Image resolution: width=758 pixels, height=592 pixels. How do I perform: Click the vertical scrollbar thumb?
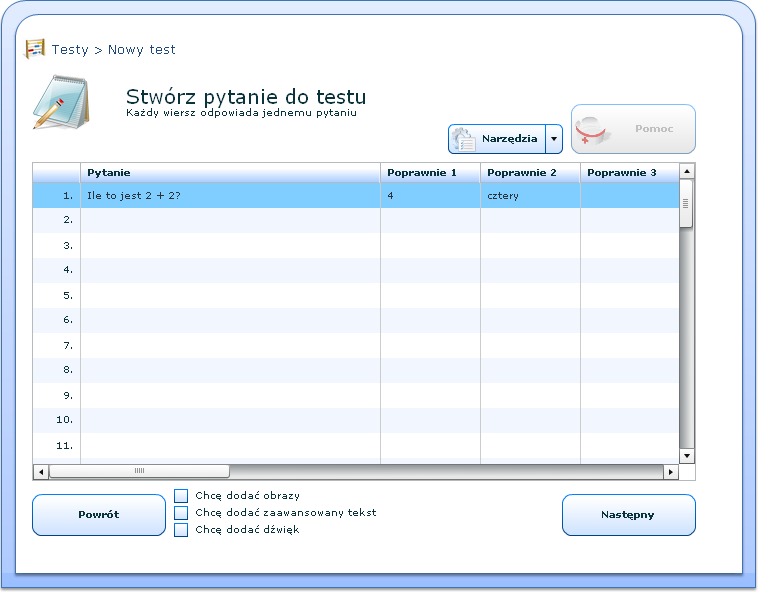(686, 203)
